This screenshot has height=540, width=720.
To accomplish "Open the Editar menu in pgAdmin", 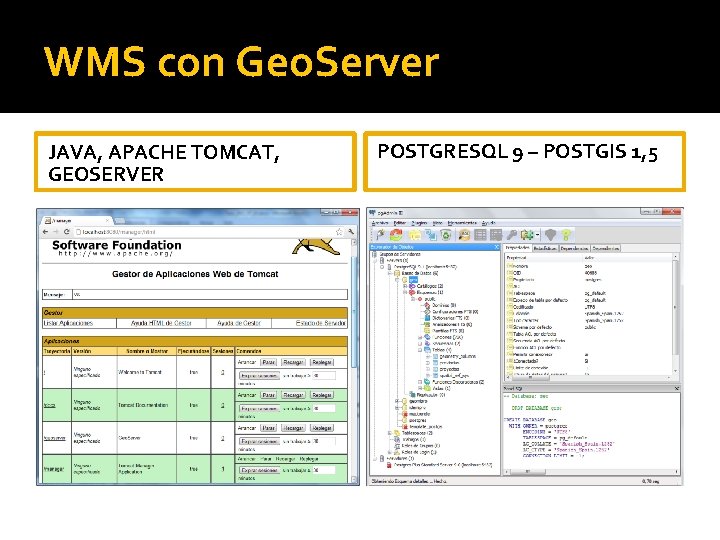I will [400, 223].
